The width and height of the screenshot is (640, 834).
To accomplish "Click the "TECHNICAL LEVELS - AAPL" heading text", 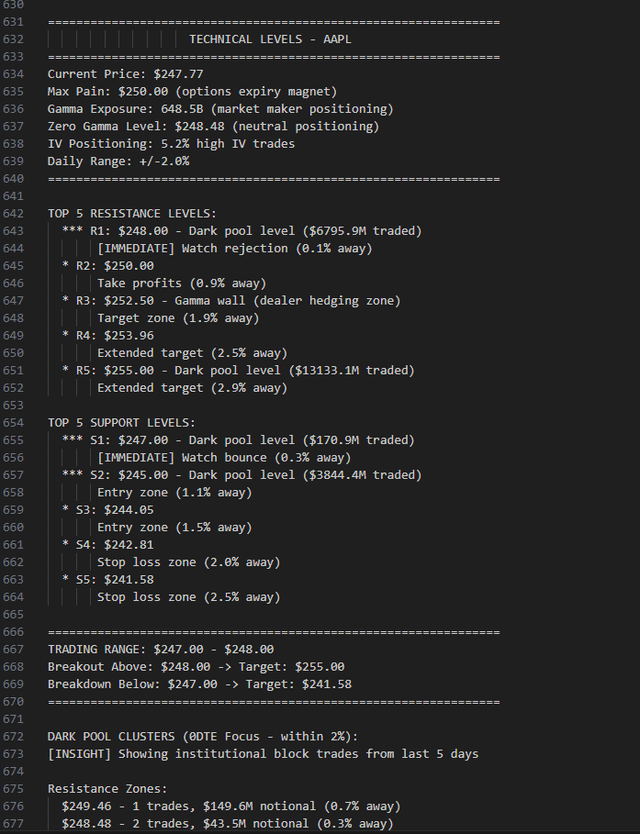I will click(x=270, y=39).
